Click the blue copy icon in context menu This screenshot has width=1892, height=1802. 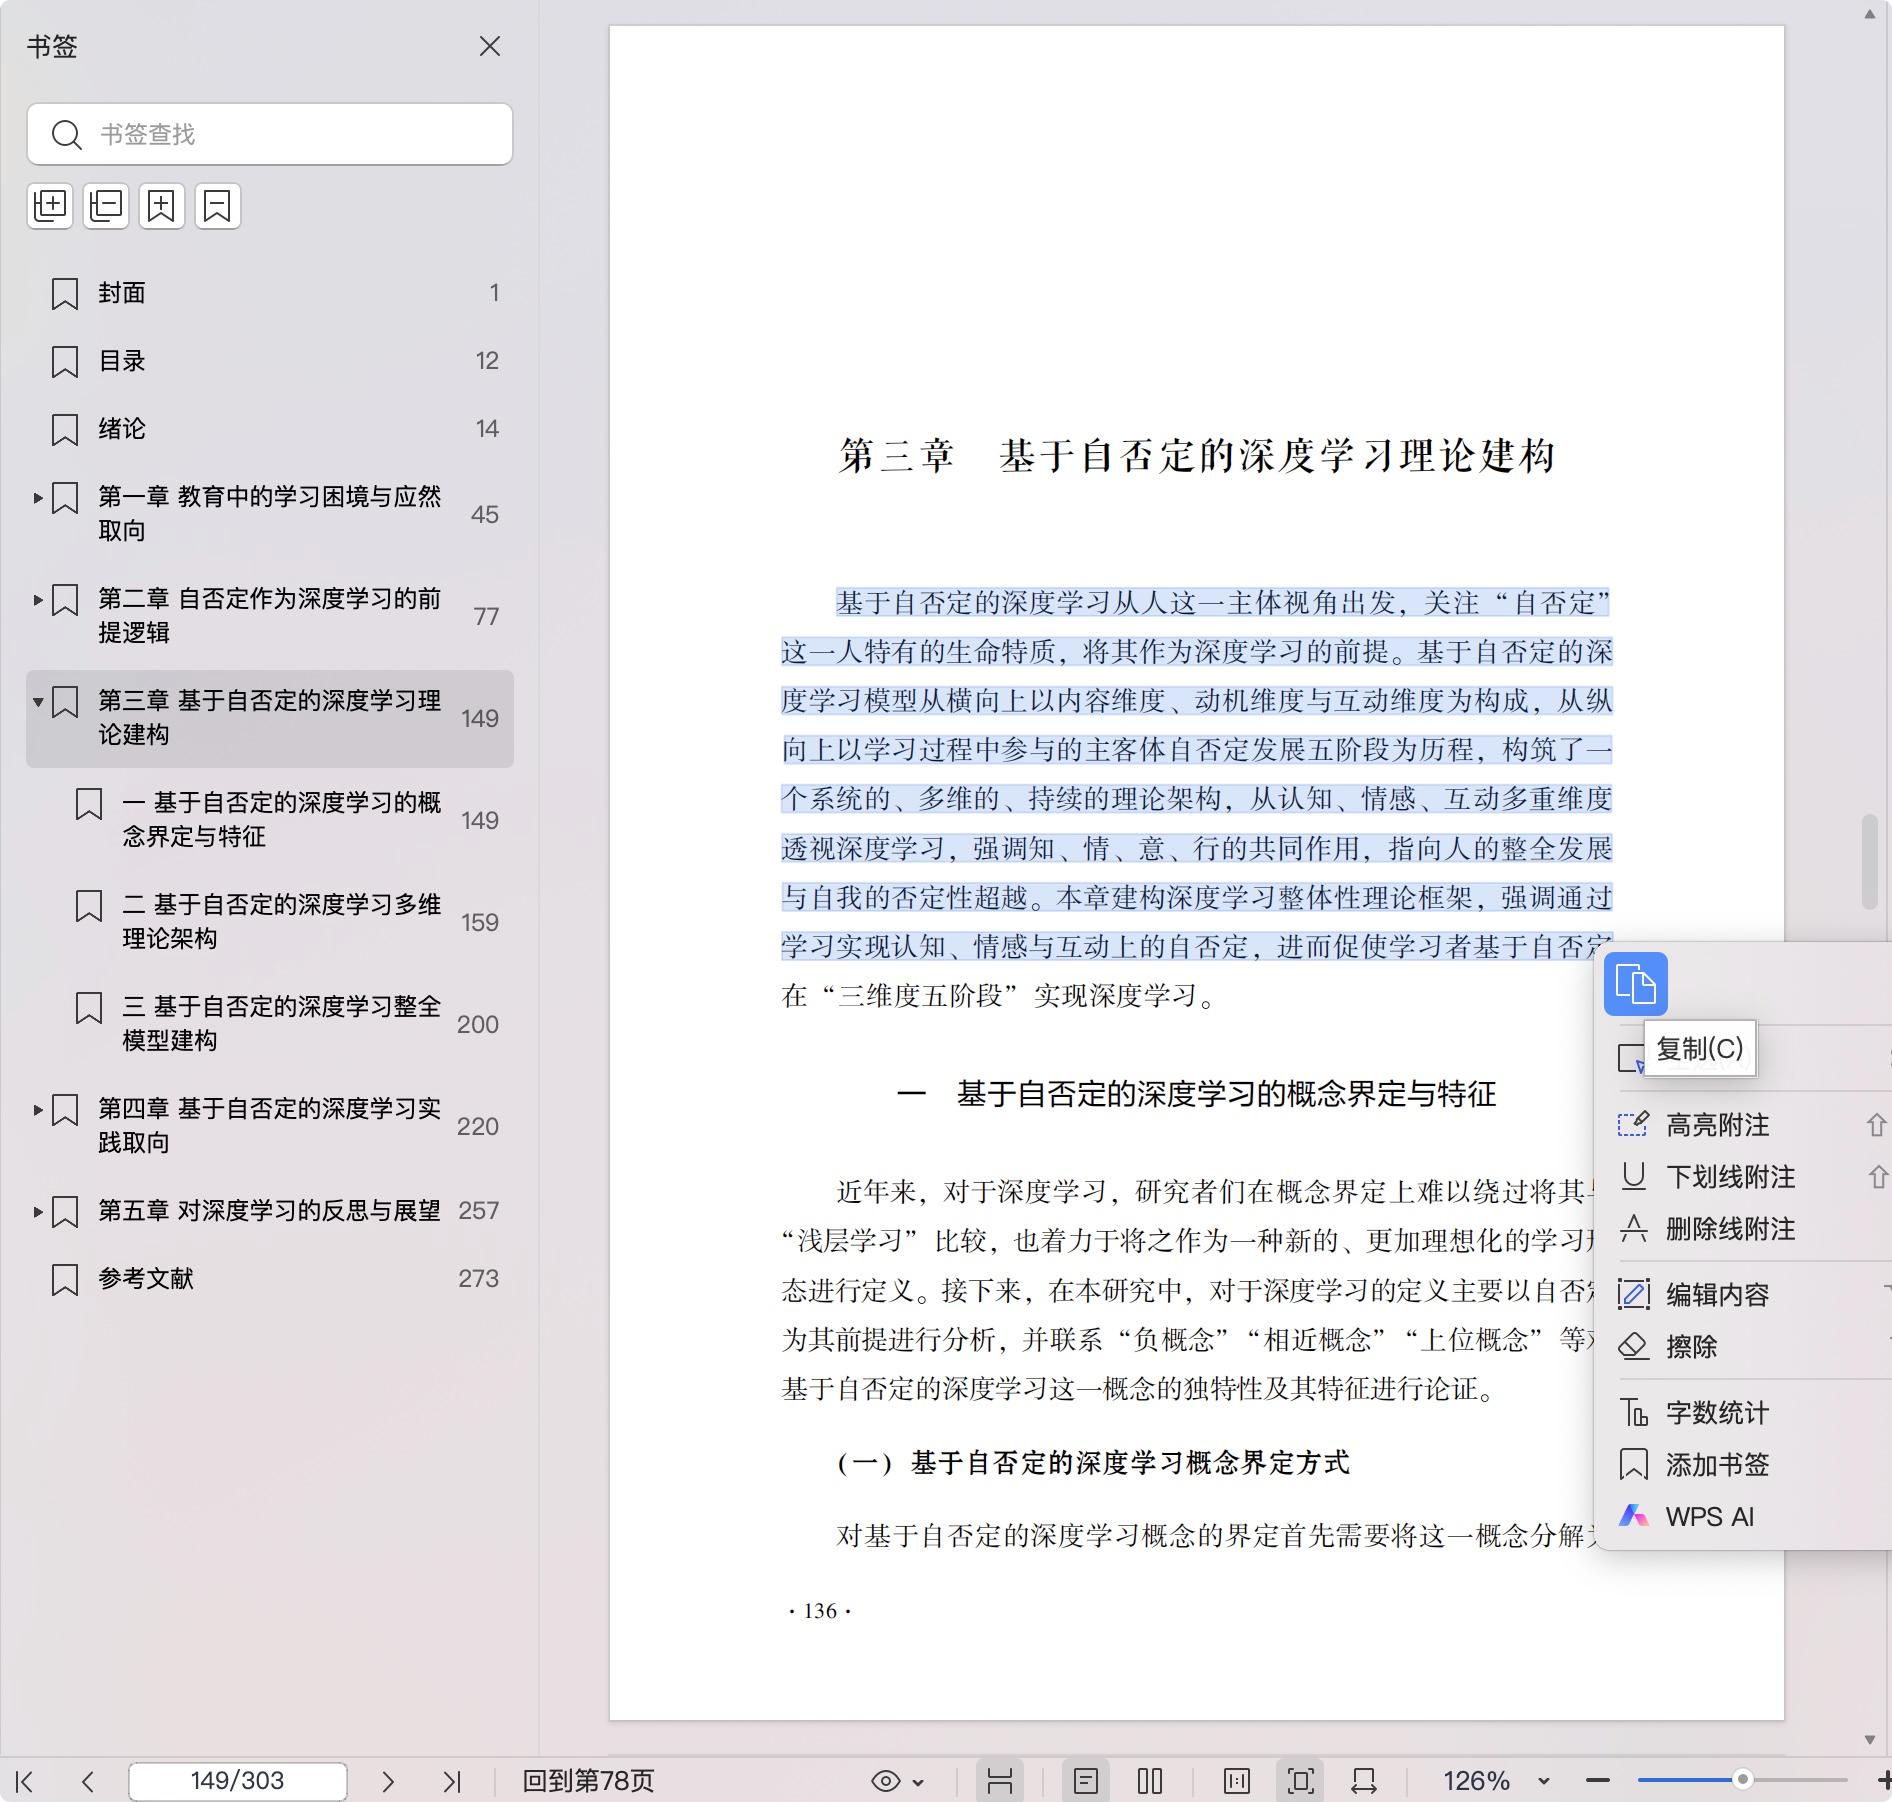tap(1635, 984)
